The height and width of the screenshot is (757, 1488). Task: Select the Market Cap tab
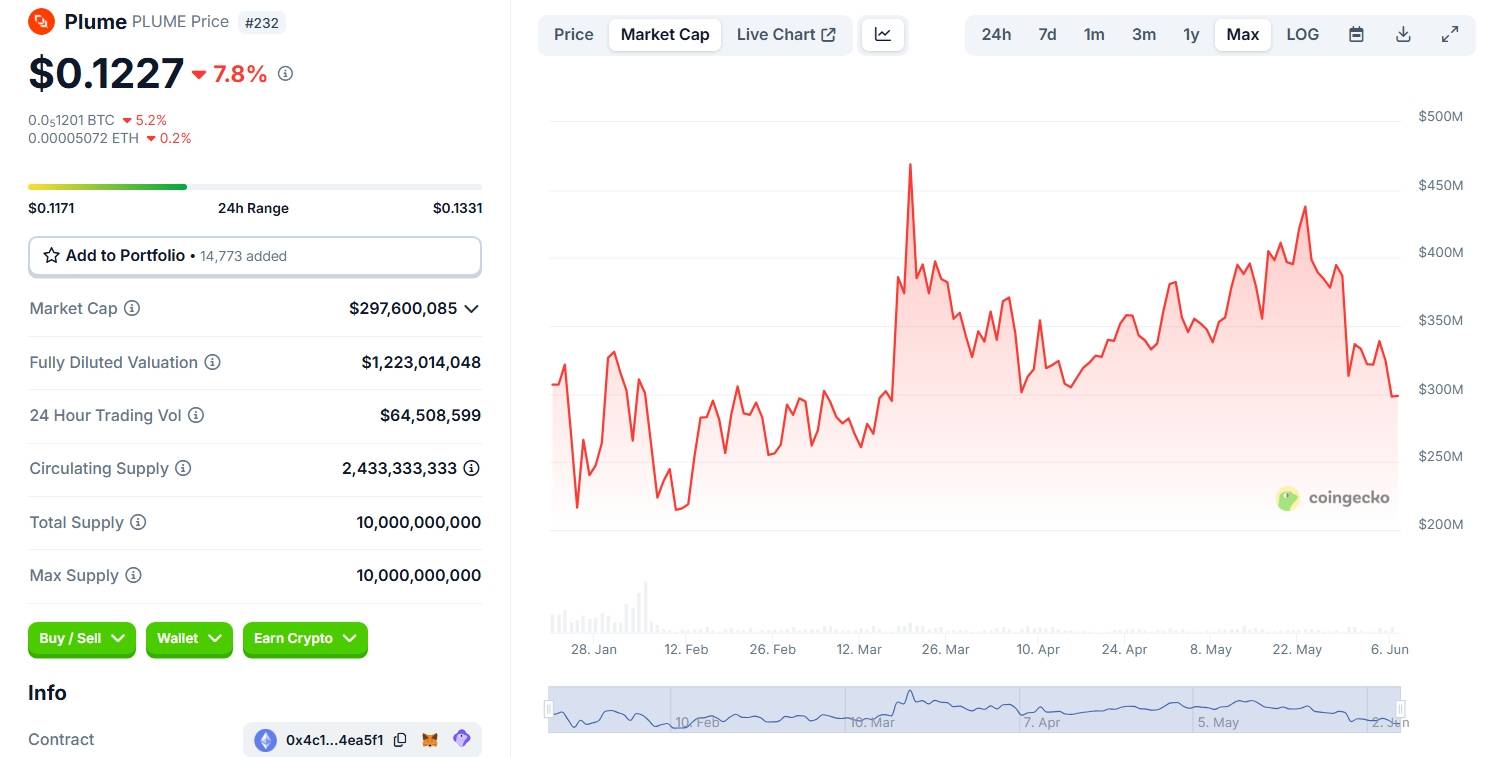click(x=665, y=34)
